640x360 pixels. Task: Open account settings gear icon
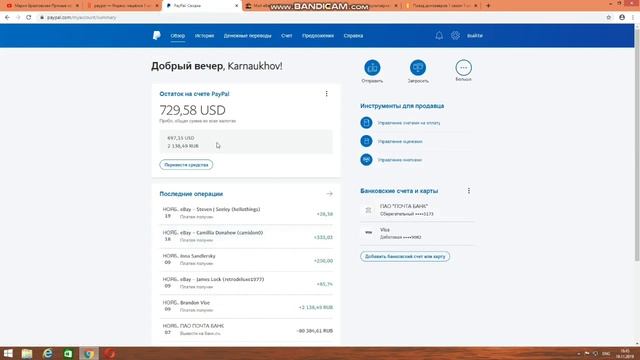tap(455, 36)
